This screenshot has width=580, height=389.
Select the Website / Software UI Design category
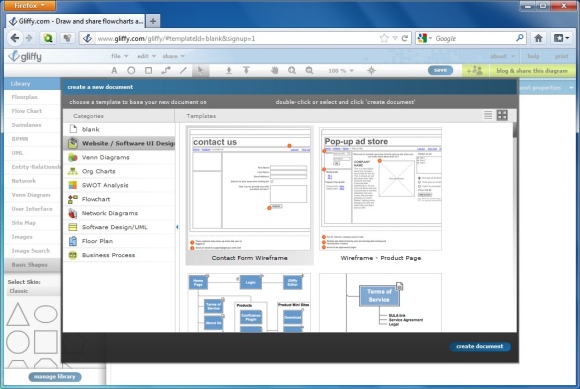click(119, 143)
